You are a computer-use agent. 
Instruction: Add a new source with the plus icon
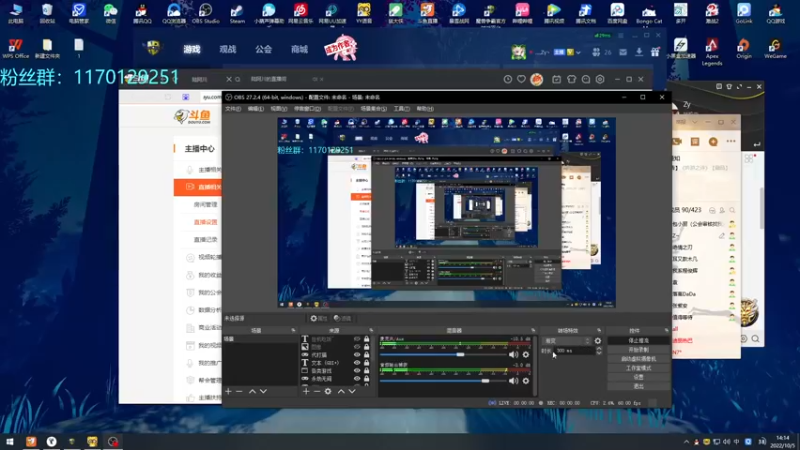pos(306,391)
